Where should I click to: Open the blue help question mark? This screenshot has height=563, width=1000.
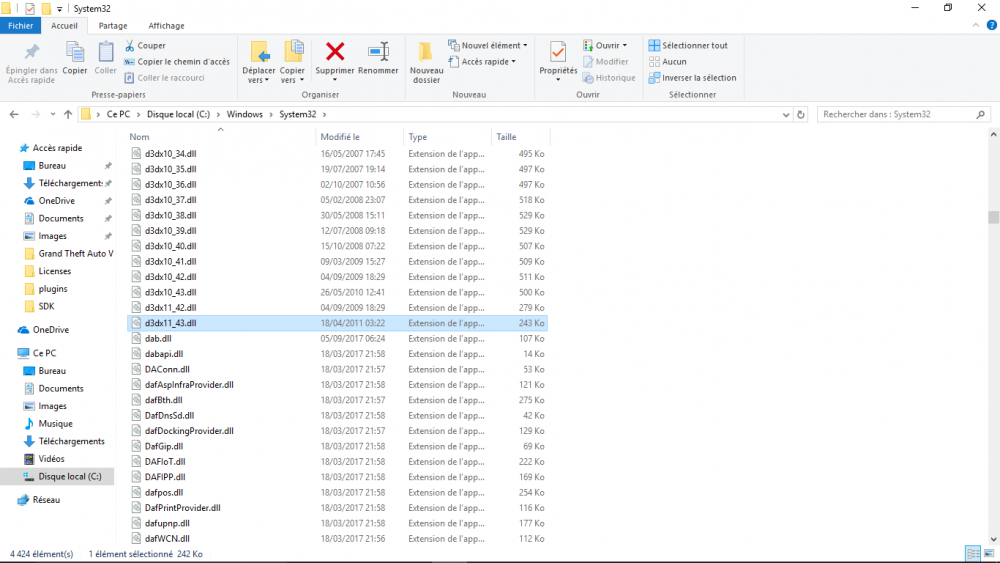[992, 26]
